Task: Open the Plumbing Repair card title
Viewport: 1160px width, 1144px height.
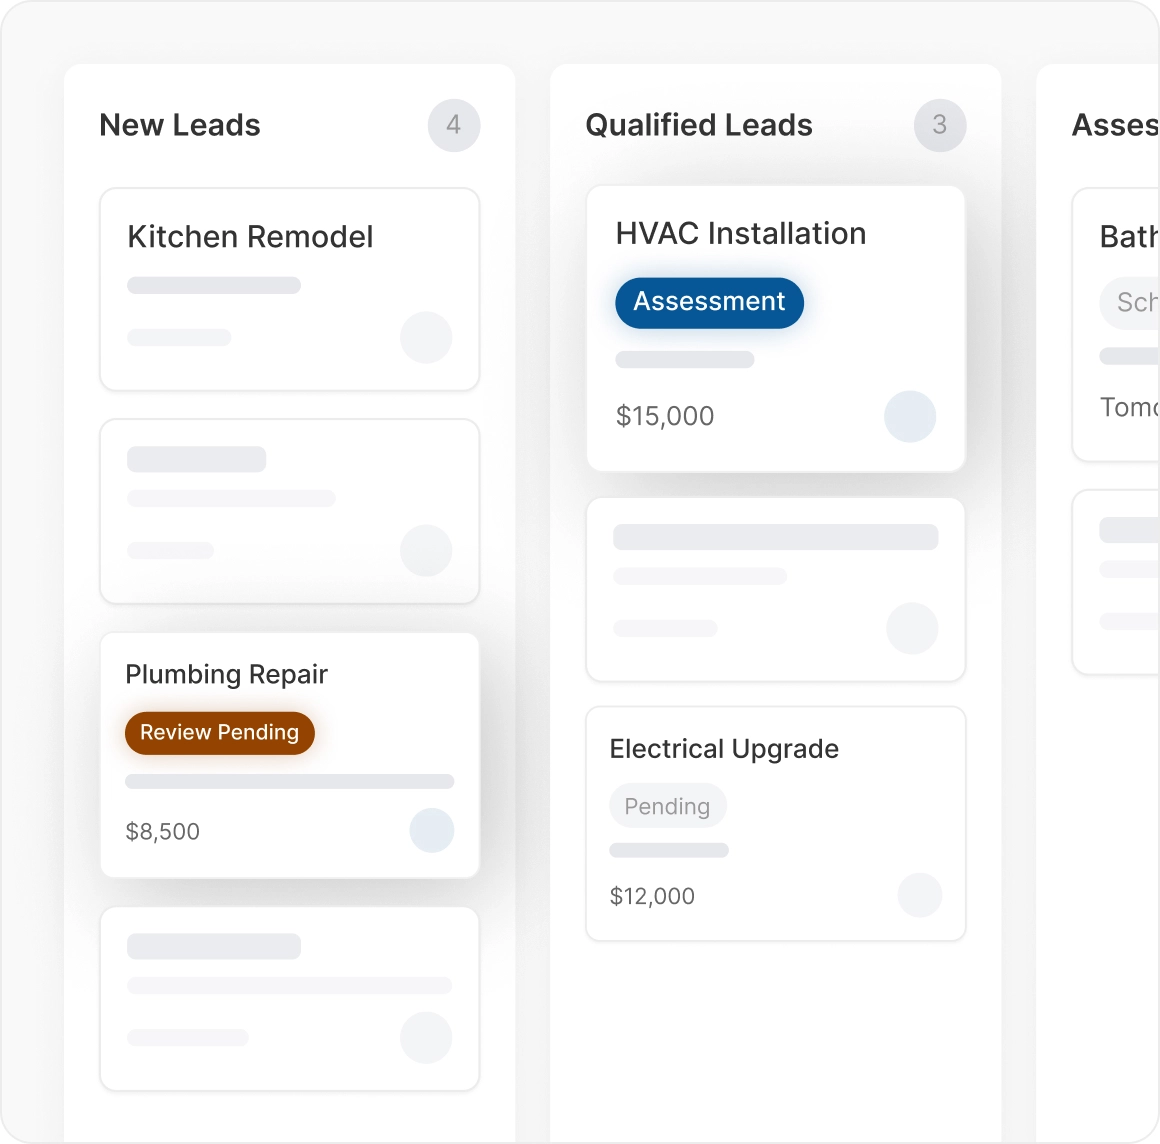Action: [227, 675]
